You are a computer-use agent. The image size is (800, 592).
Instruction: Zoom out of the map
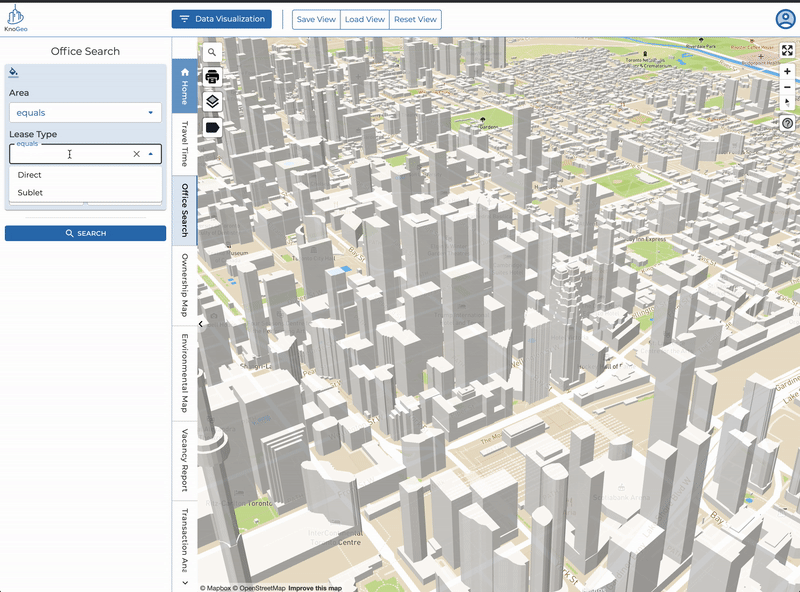(x=787, y=87)
